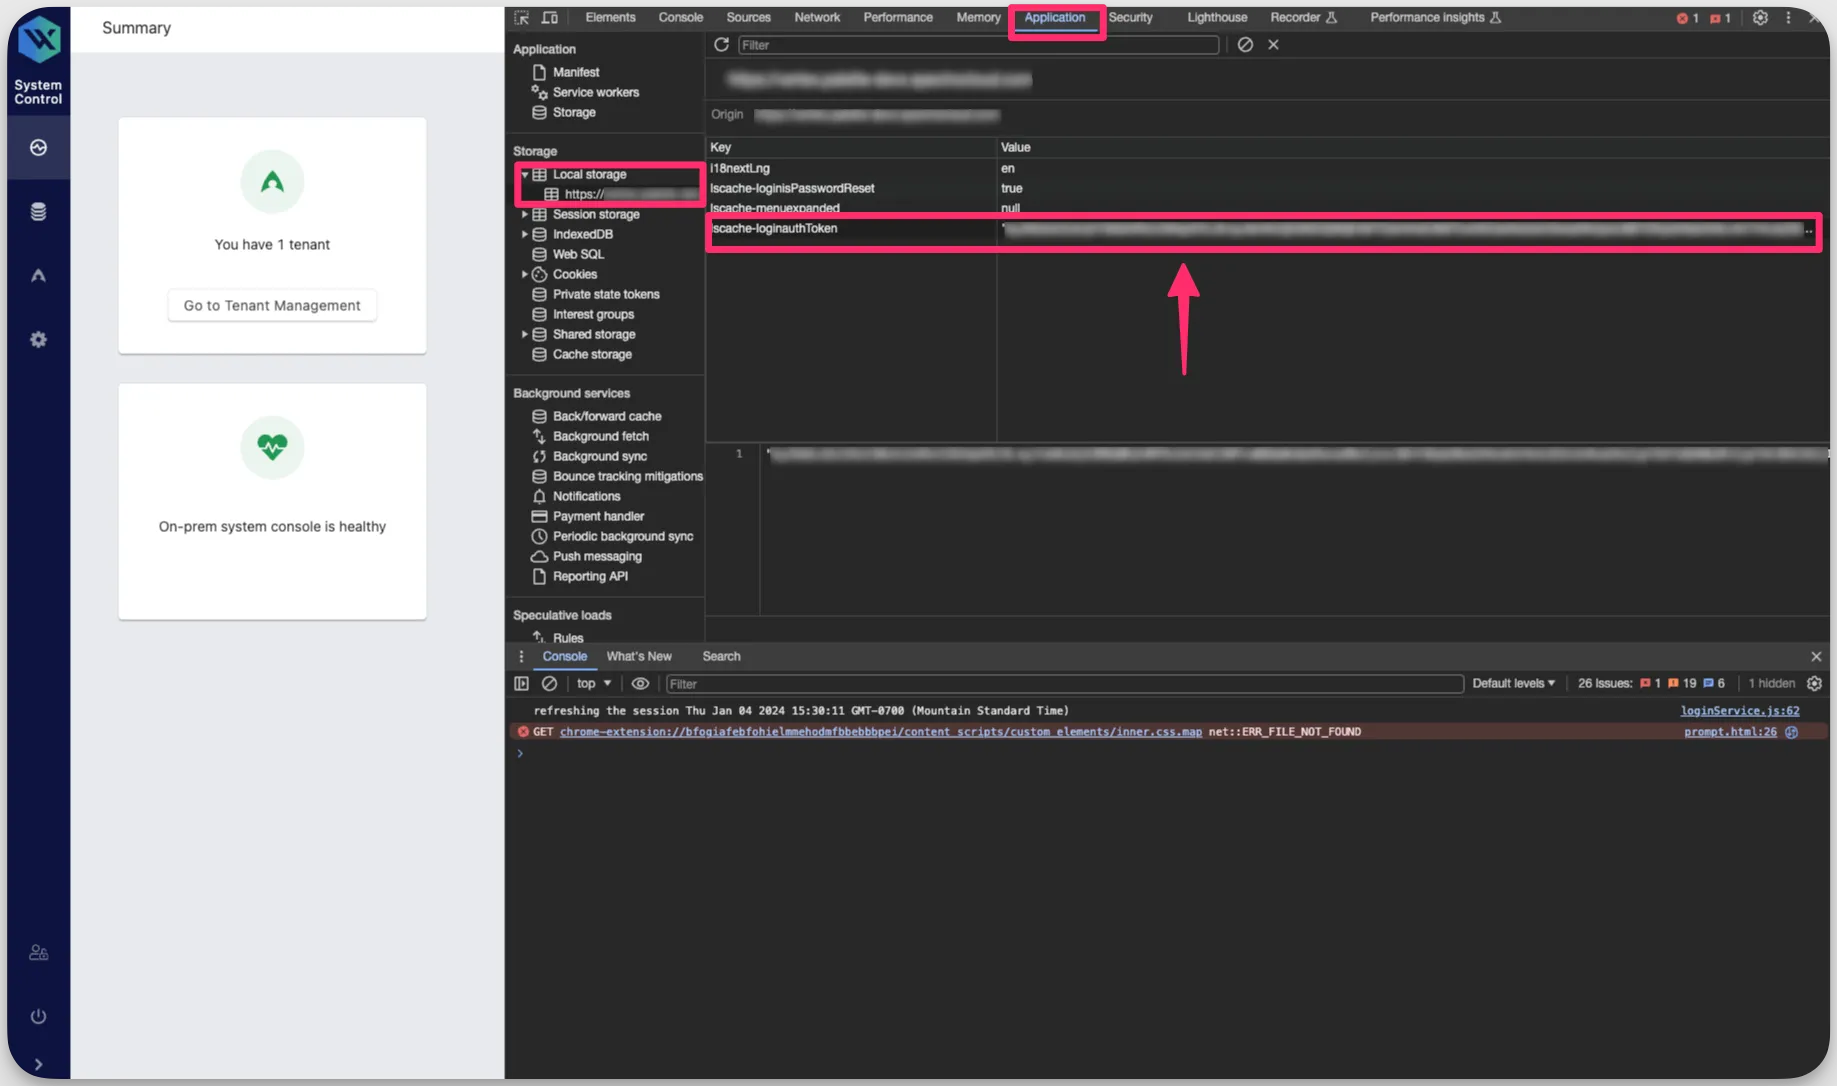Expand the Session storage tree
Screen dimensions: 1837x1086
tap(525, 215)
